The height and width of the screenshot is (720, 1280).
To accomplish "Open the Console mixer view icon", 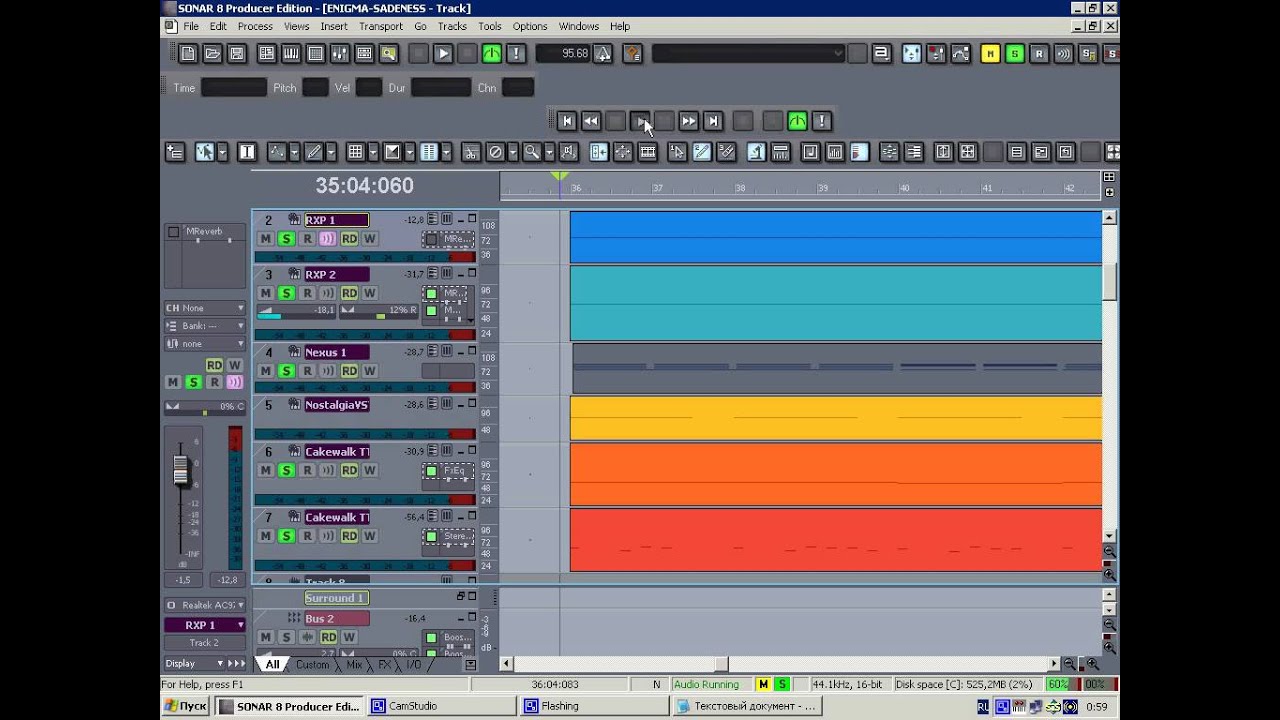I will tap(340, 54).
